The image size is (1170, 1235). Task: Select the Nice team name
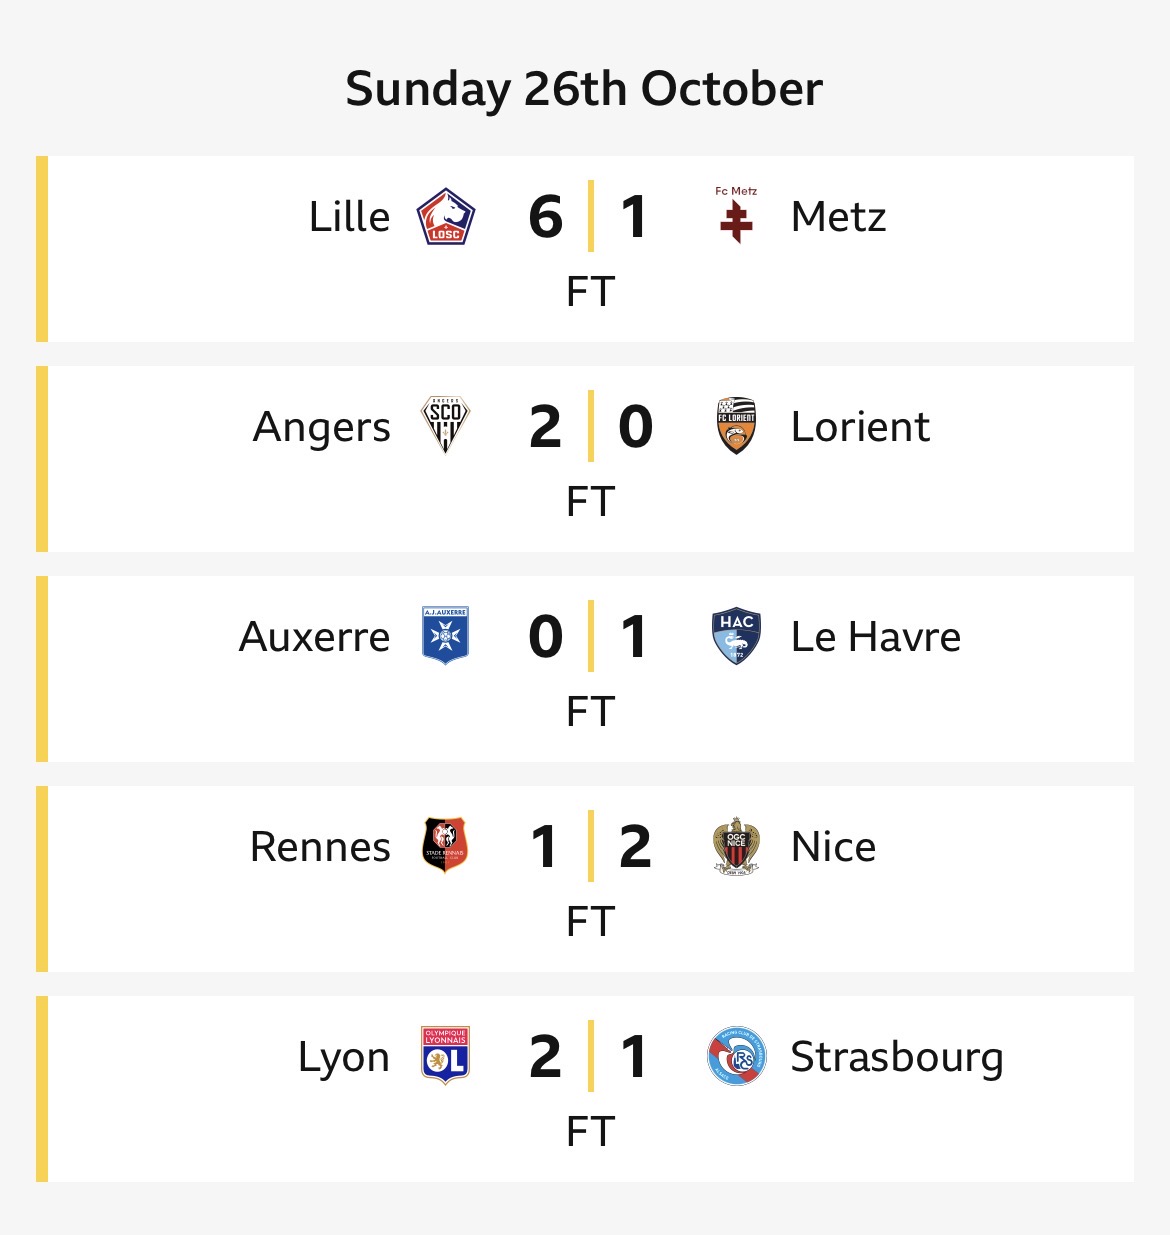pyautogui.click(x=833, y=847)
